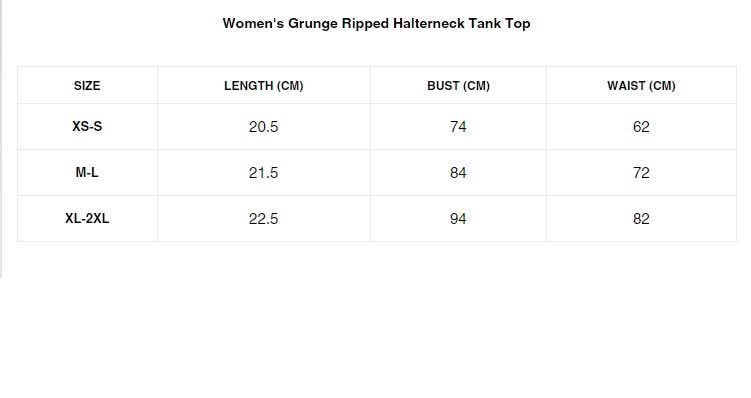751x398 pixels.
Task: Click the word Grunge in the title
Action: (313, 24)
